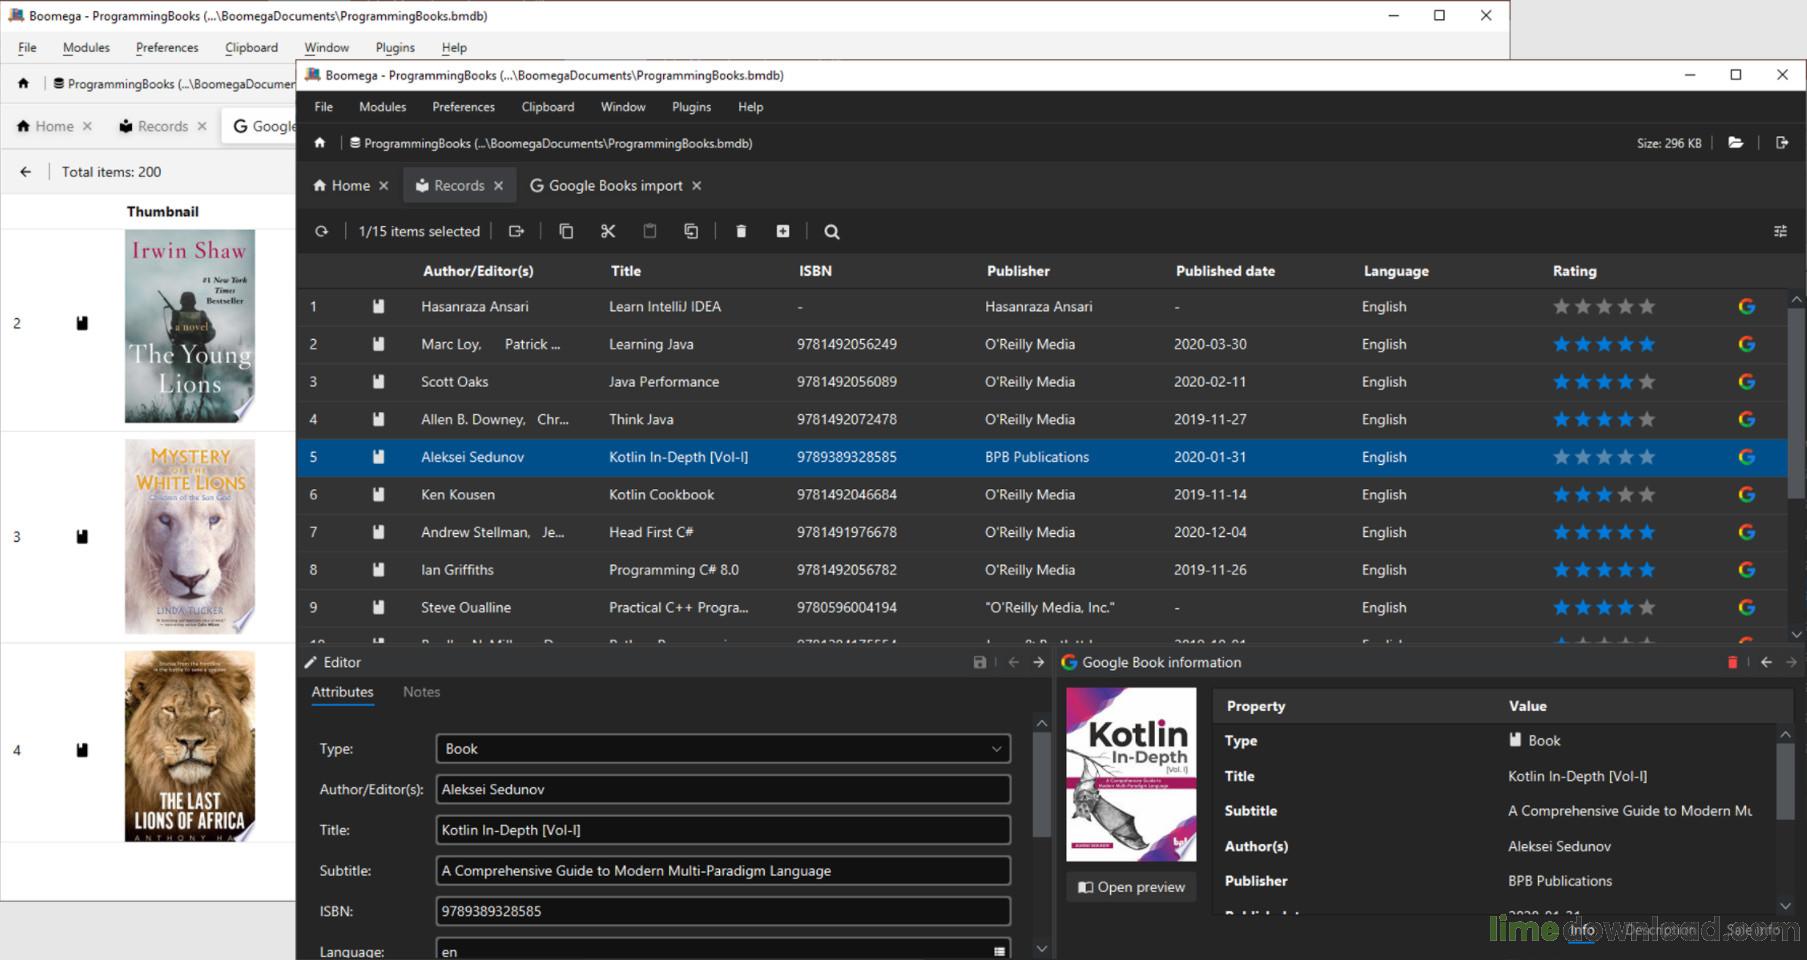Open the Language field selector button
This screenshot has width=1807, height=960.
[x=999, y=951]
